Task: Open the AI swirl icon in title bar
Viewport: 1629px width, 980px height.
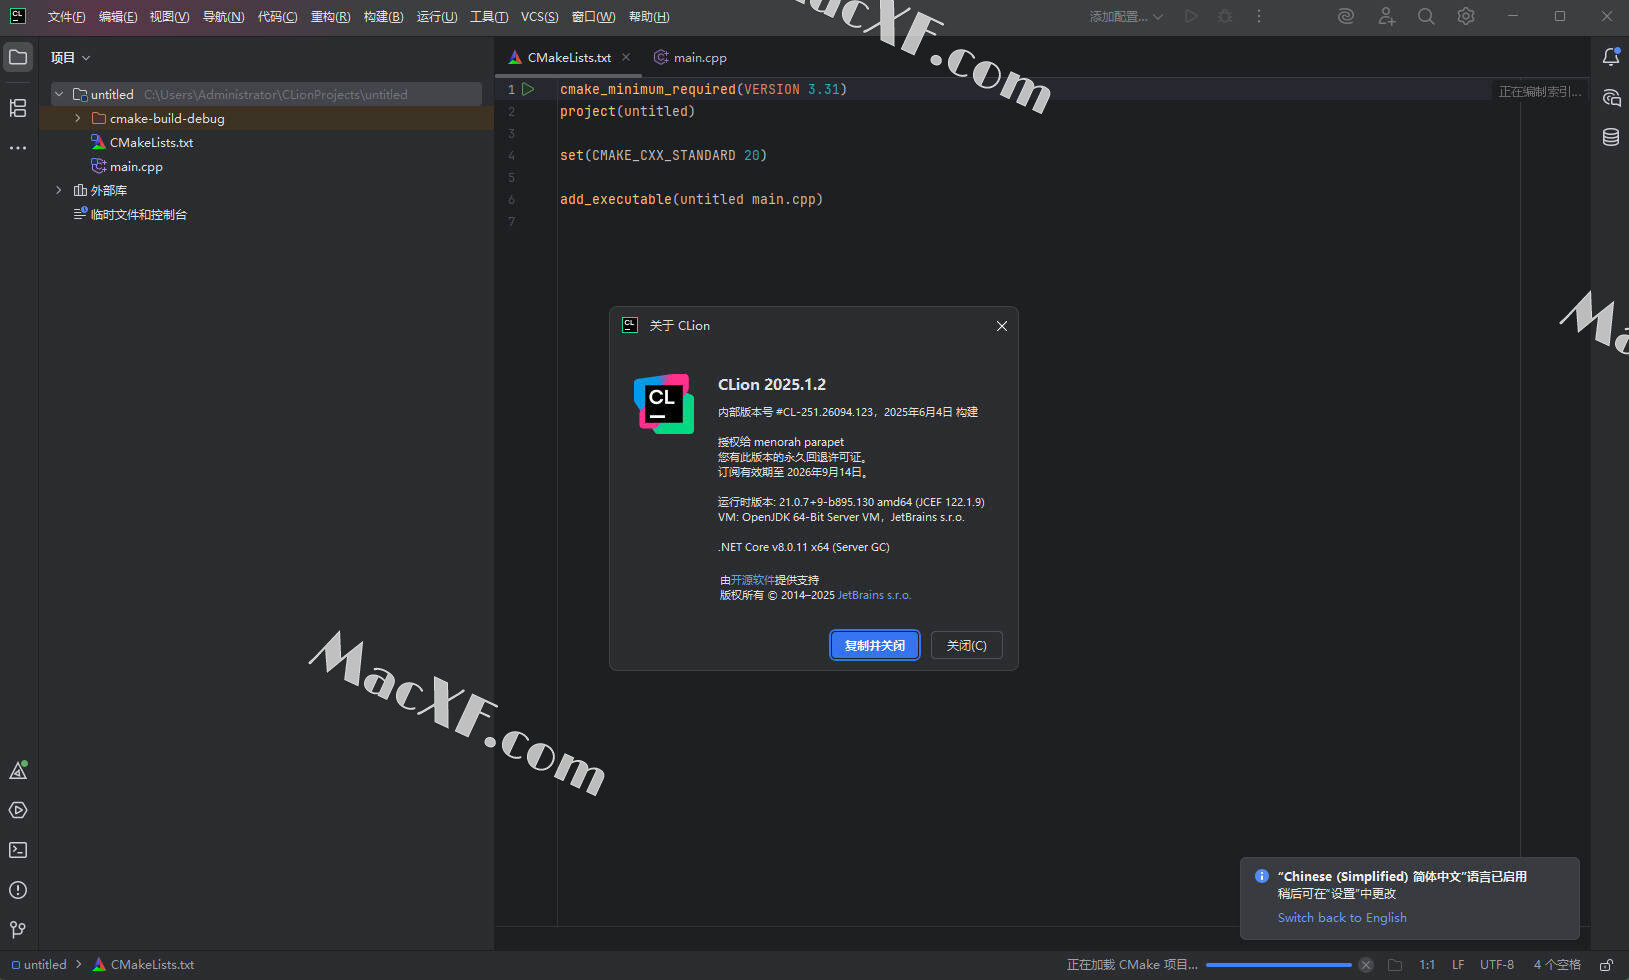Action: click(1346, 16)
